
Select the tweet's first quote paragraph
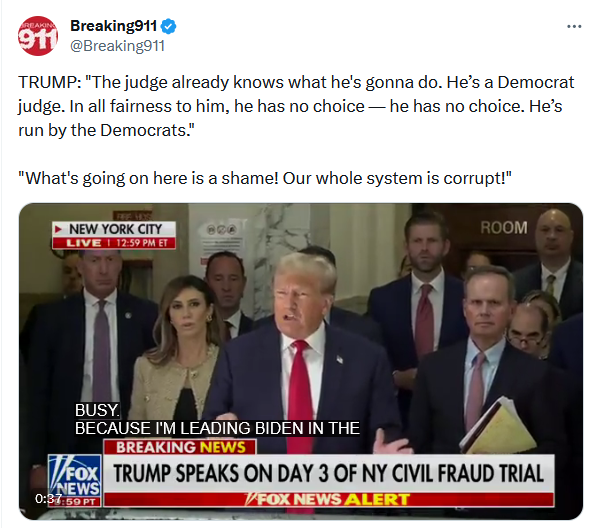[296, 106]
